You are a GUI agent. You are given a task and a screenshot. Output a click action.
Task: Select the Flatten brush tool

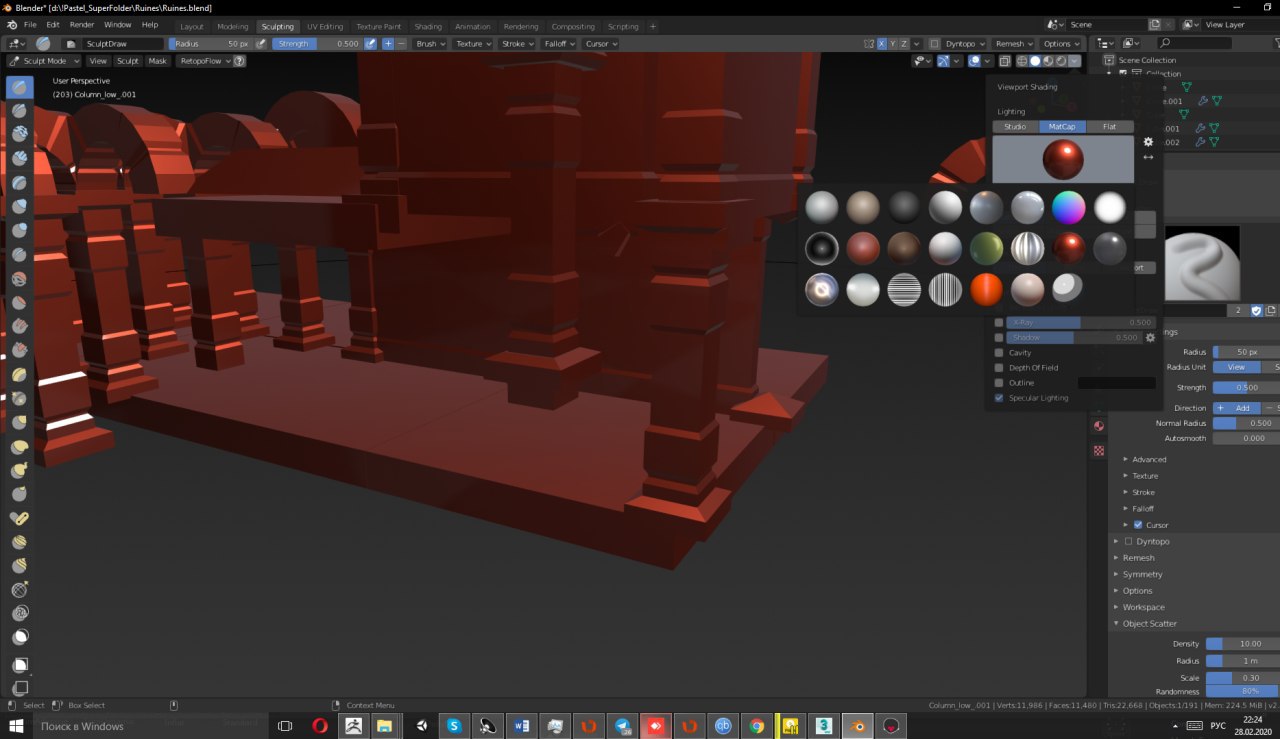(19, 303)
